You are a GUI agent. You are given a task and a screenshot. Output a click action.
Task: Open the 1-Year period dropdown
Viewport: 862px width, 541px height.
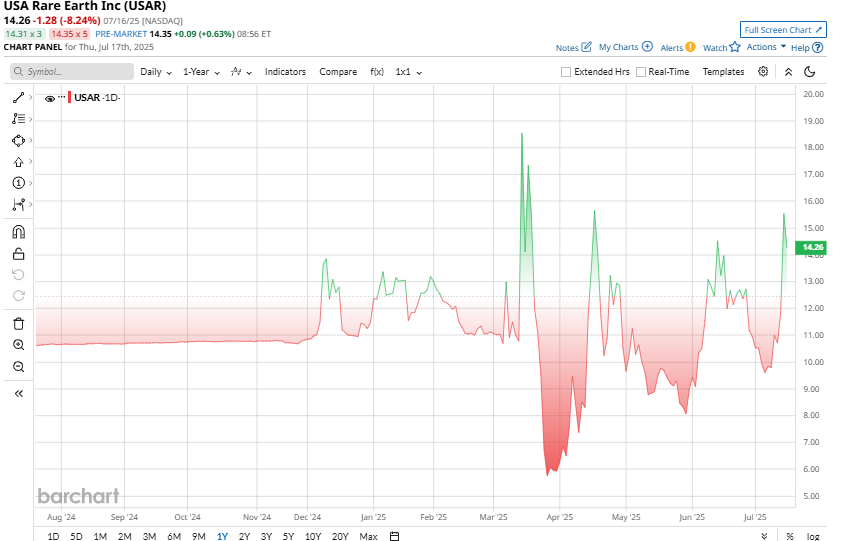(x=202, y=72)
